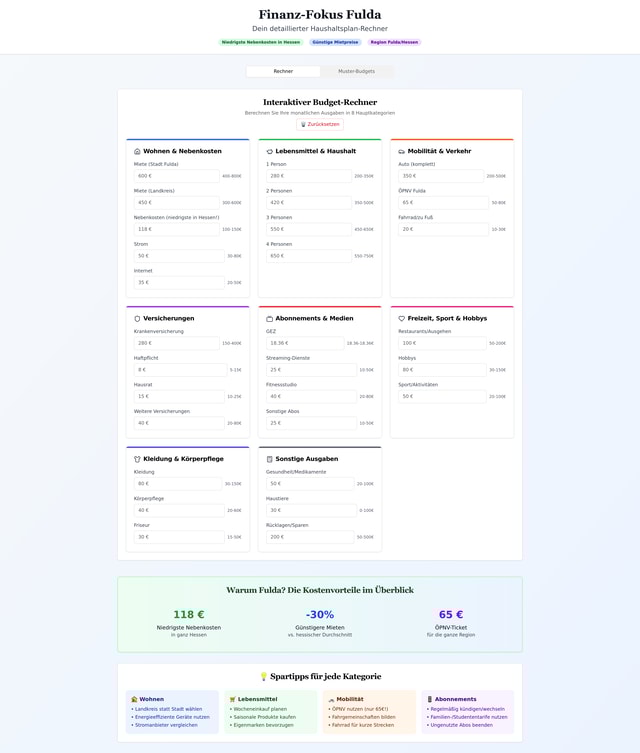Edit the Krankenversicherung amount field
640x753 pixels.
(176, 343)
